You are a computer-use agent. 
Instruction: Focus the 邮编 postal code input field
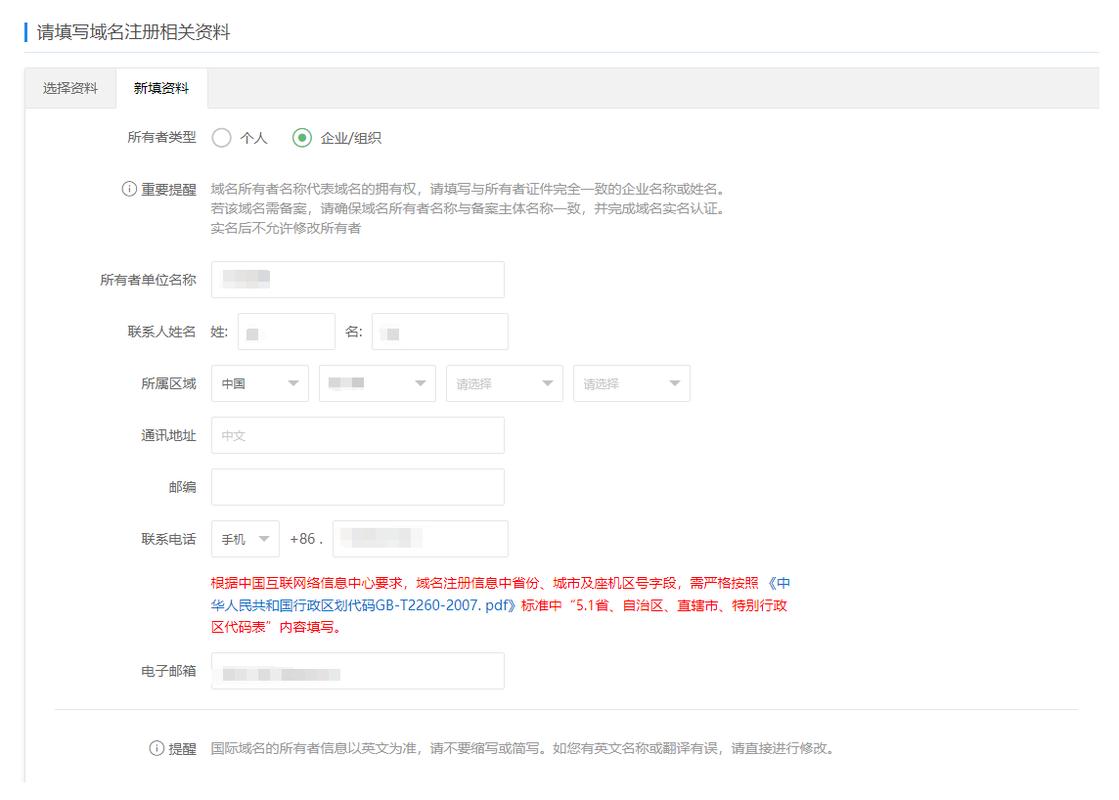358,487
